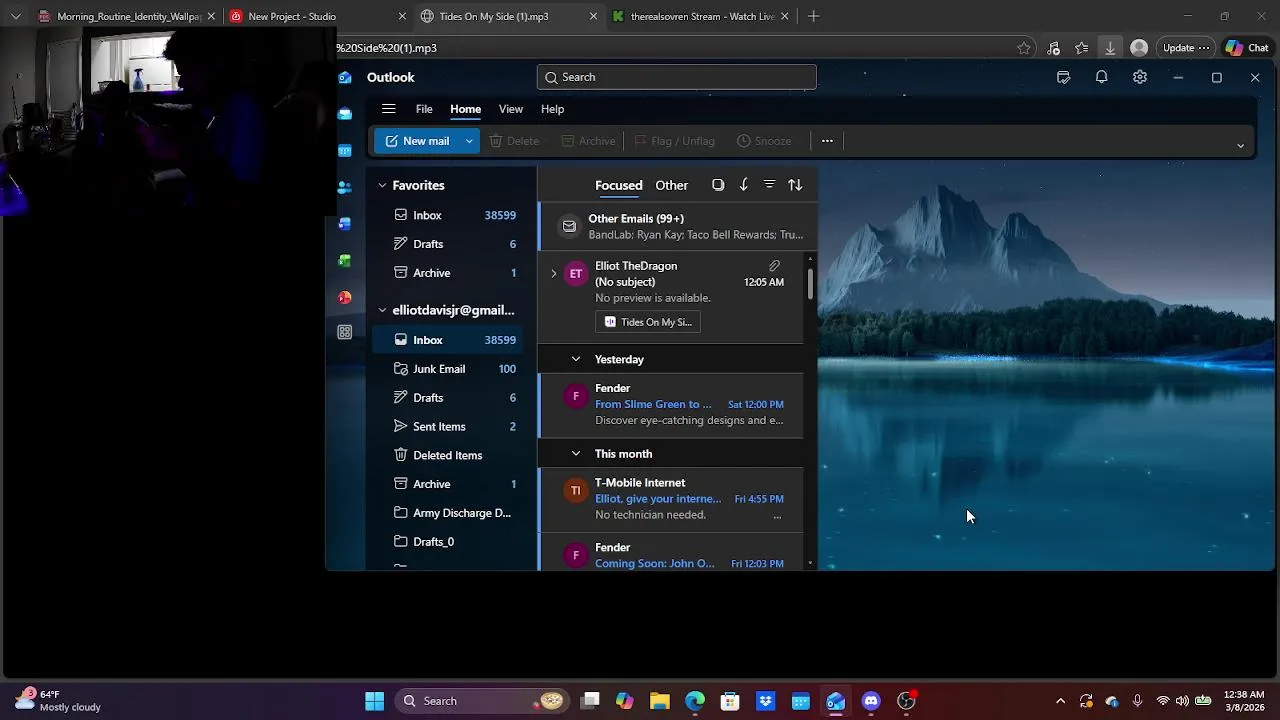Viewport: 1280px width, 720px height.
Task: Open Windows Start menu
Action: click(x=374, y=701)
